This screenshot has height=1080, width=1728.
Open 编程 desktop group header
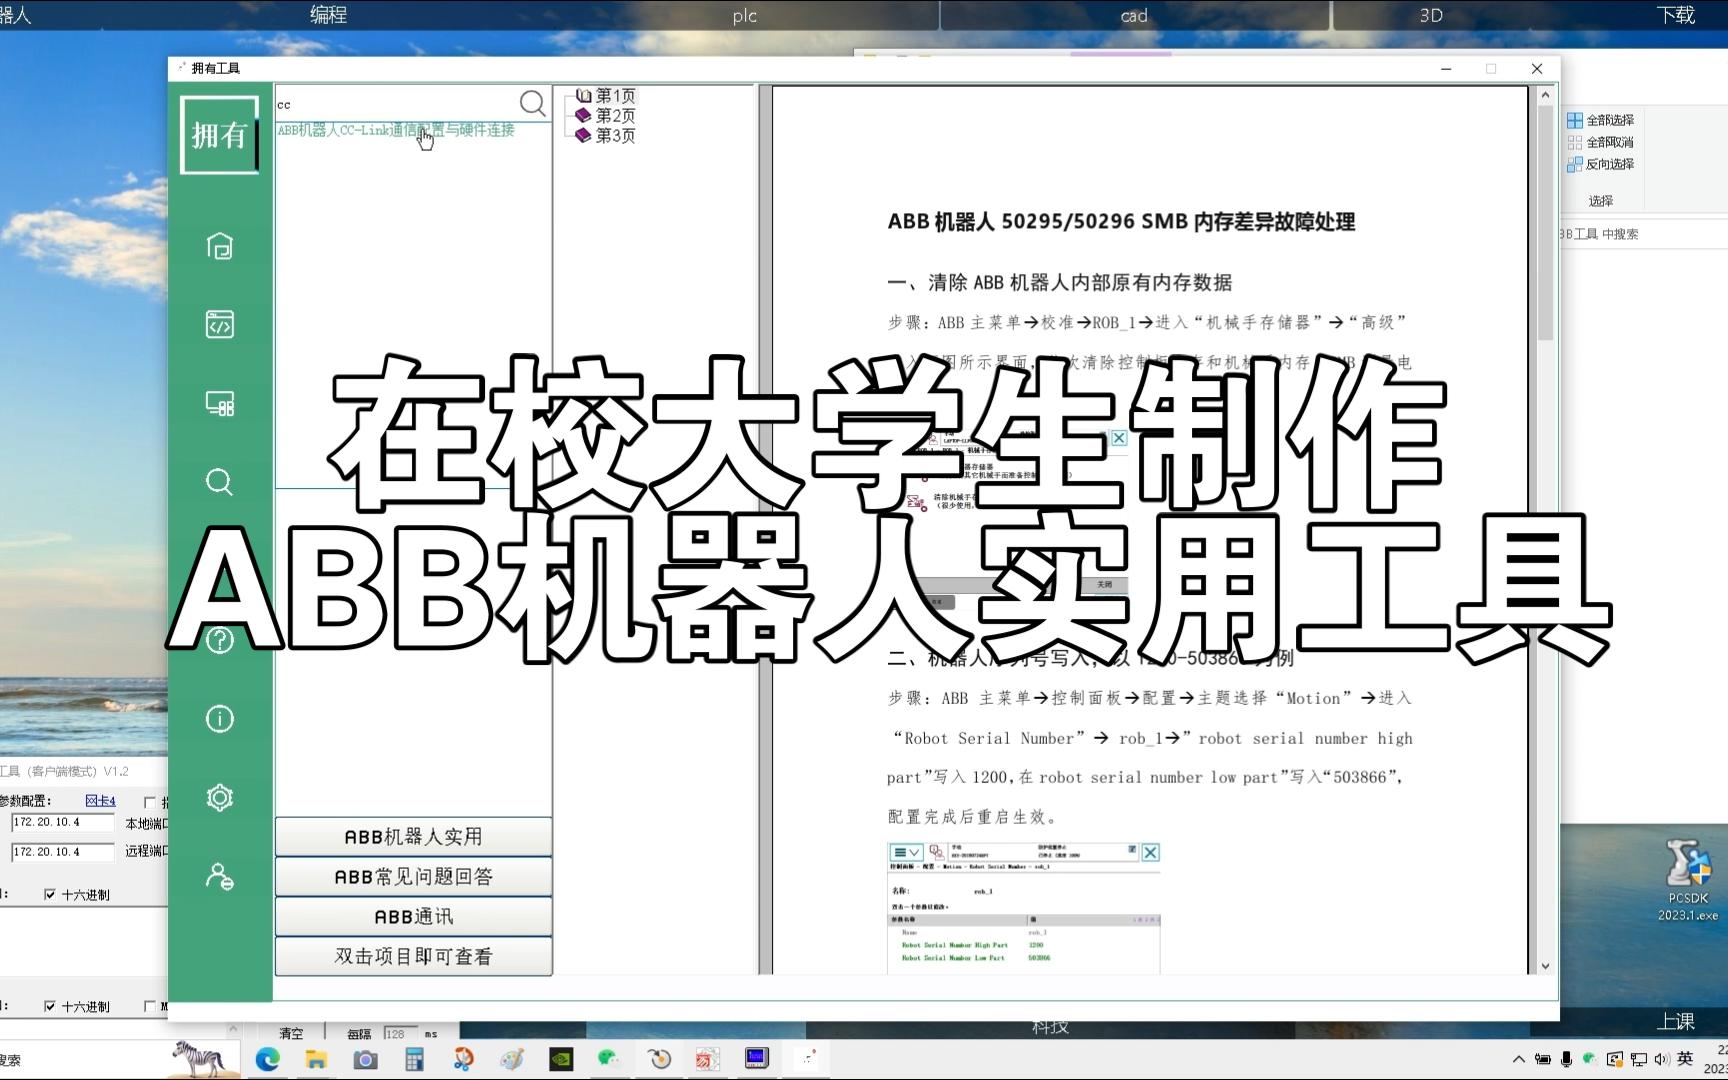(x=328, y=15)
